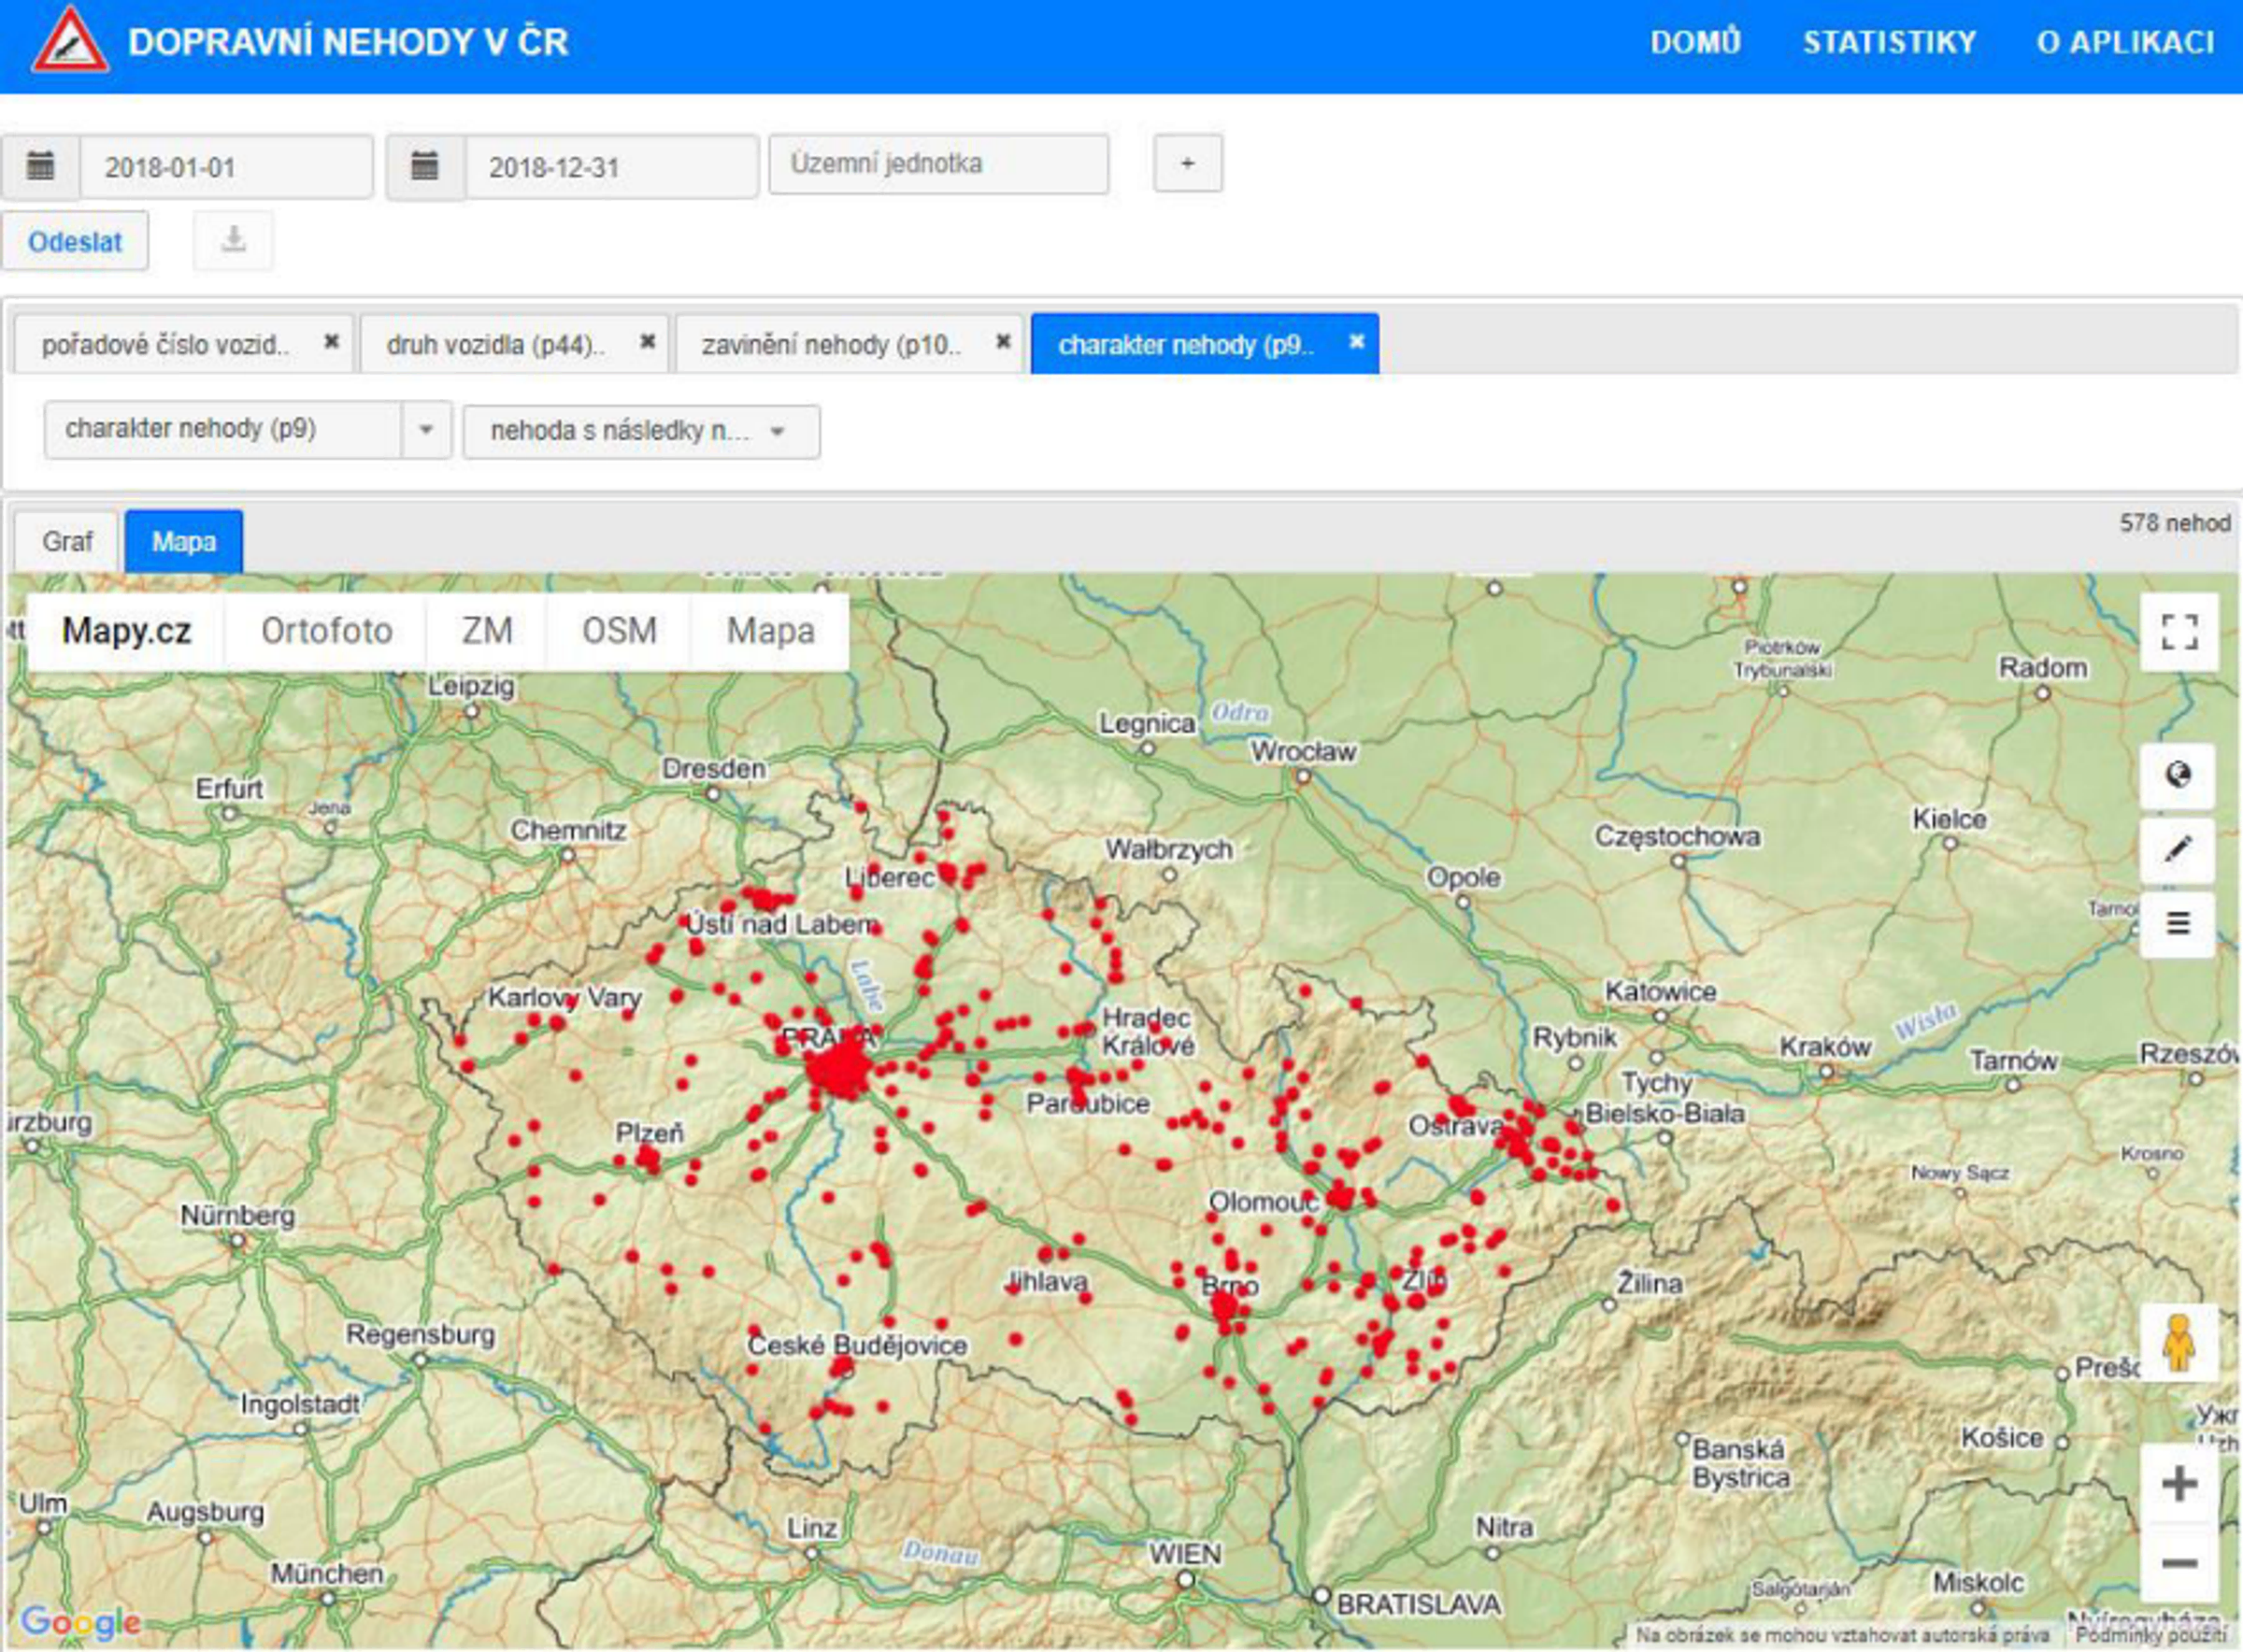Click the download icon button
The width and height of the screenshot is (2243, 1652).
(233, 240)
